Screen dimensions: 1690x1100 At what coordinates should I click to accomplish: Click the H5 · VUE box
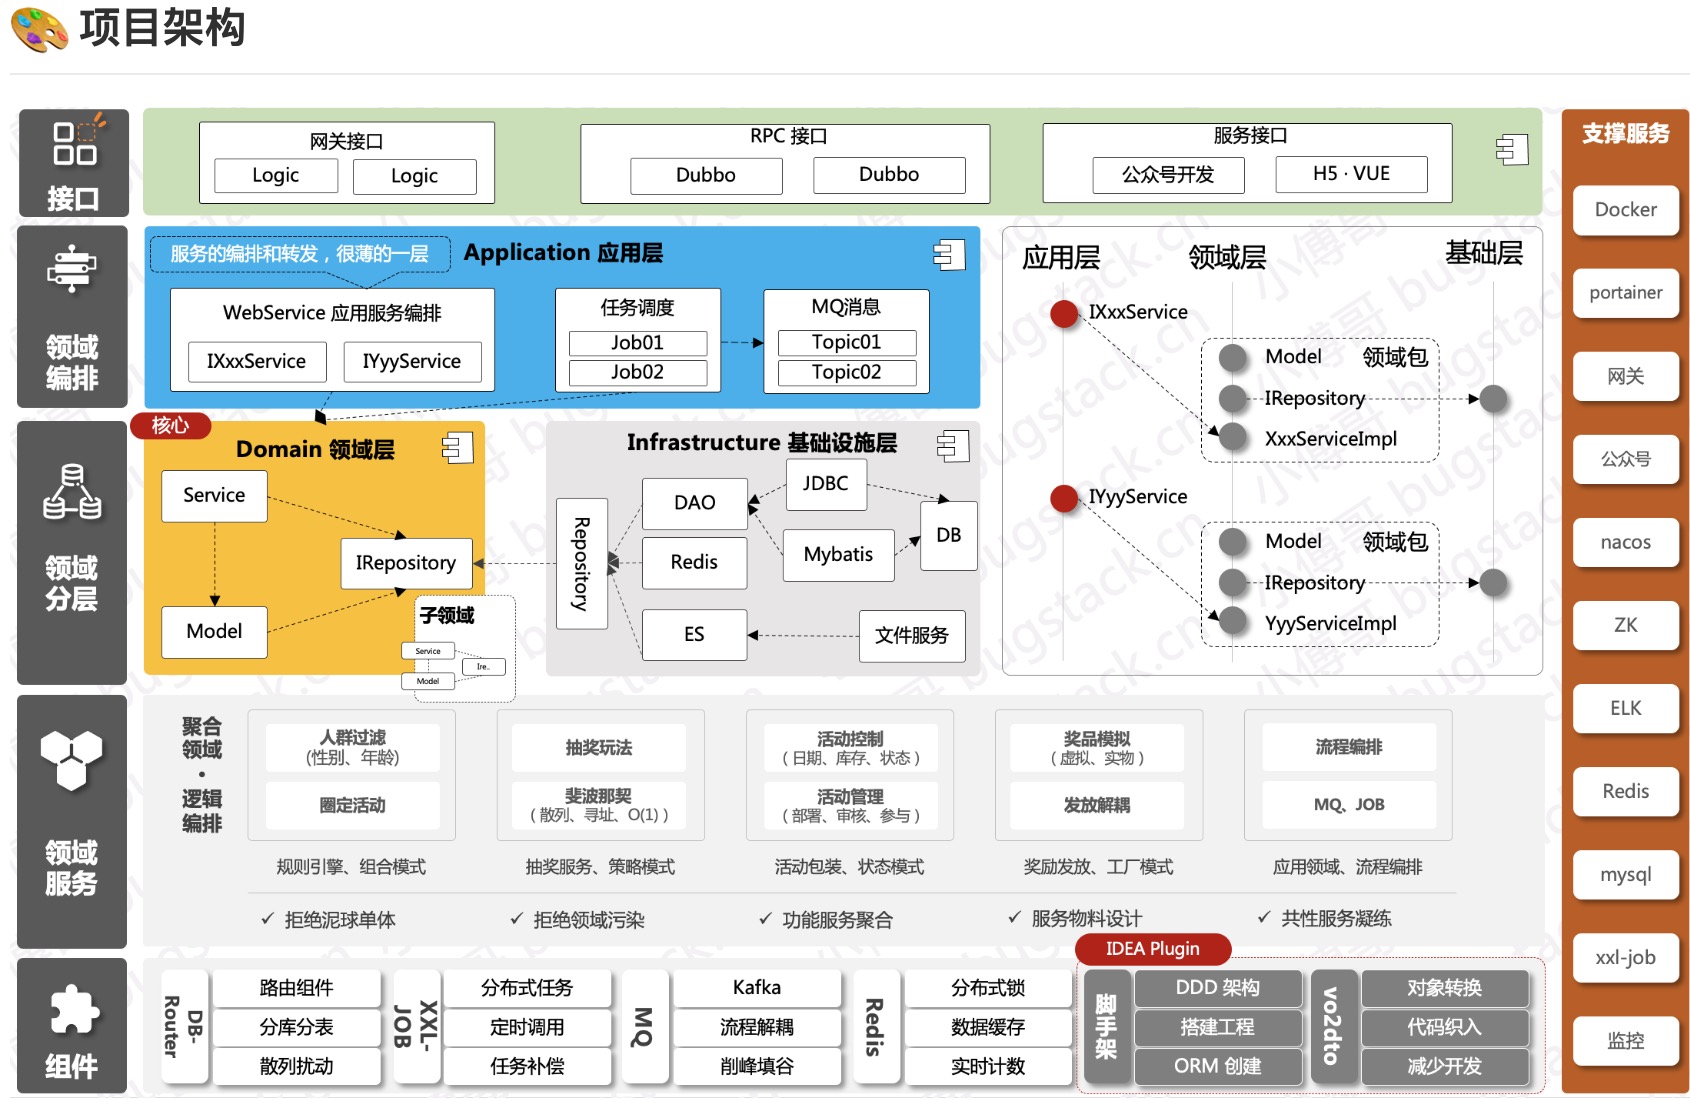pos(1351,174)
